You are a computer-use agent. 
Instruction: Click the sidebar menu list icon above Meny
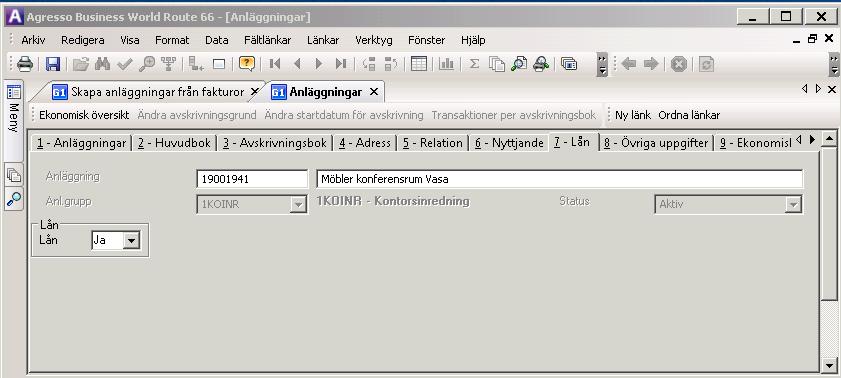14,92
